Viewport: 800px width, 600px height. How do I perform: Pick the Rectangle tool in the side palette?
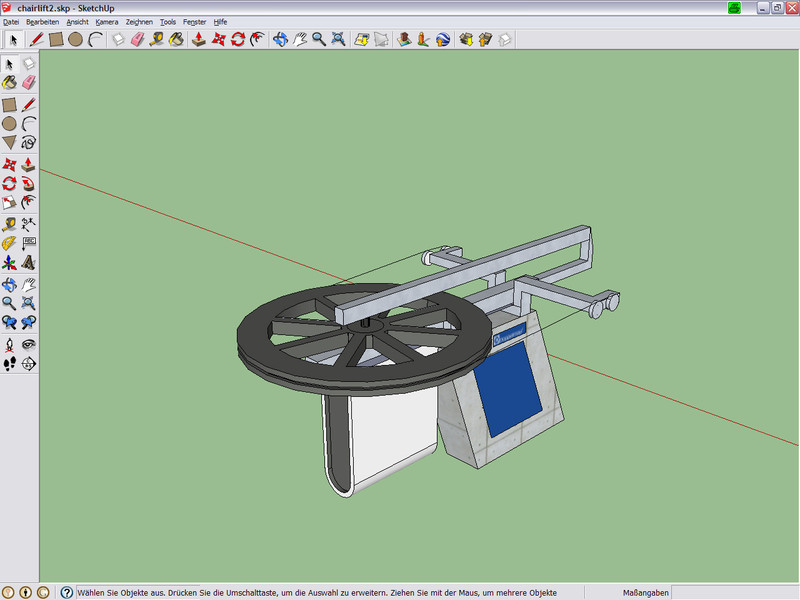[9, 105]
